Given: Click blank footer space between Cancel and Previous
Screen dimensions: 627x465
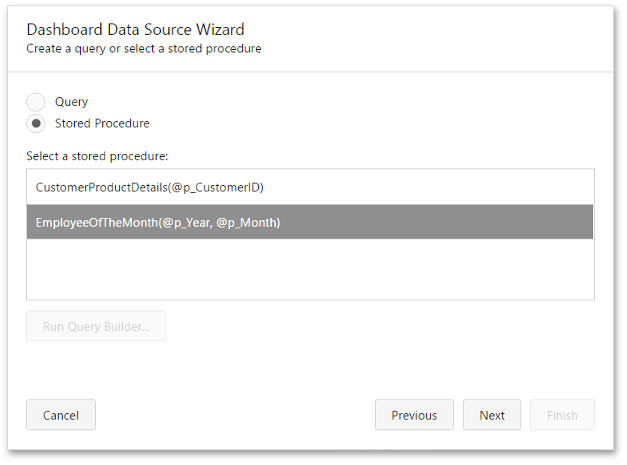Looking at the screenshot, I should 235,415.
